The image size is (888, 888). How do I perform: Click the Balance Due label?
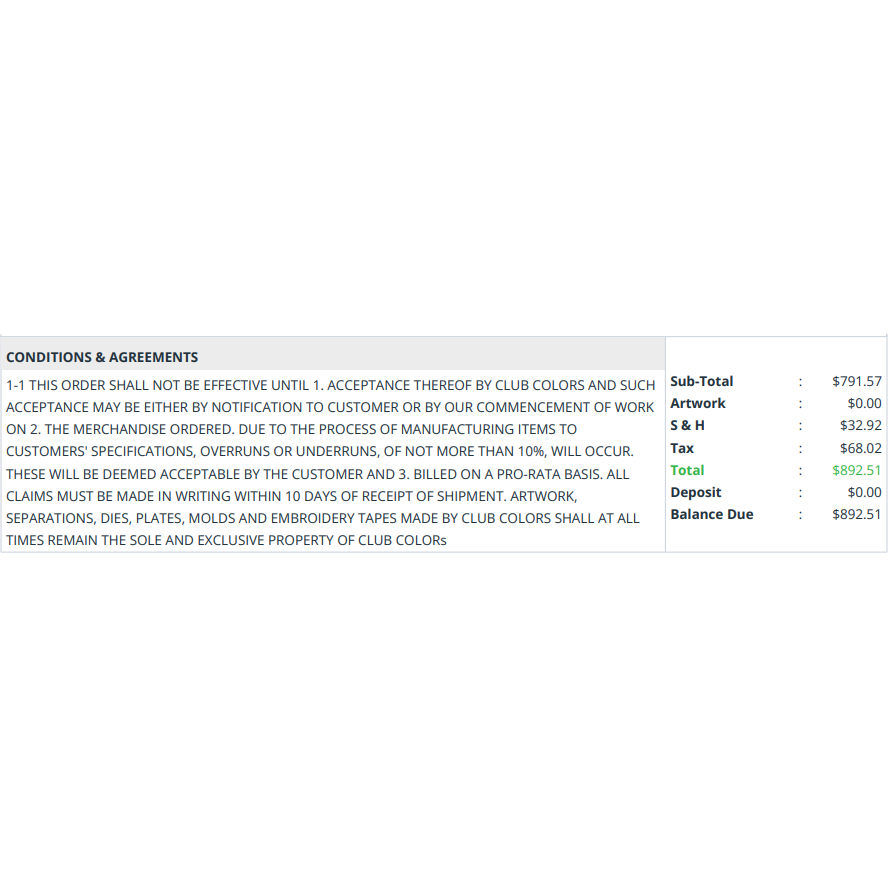click(712, 515)
